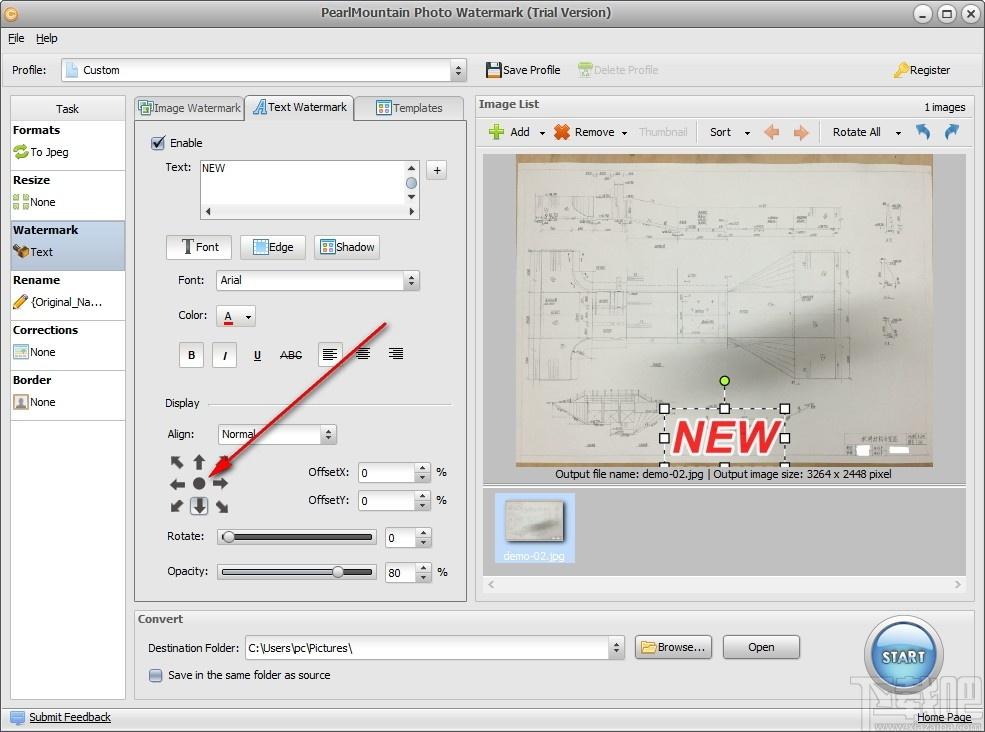Align watermark to bottom-left arrow
Image resolution: width=985 pixels, height=732 pixels.
pos(177,506)
